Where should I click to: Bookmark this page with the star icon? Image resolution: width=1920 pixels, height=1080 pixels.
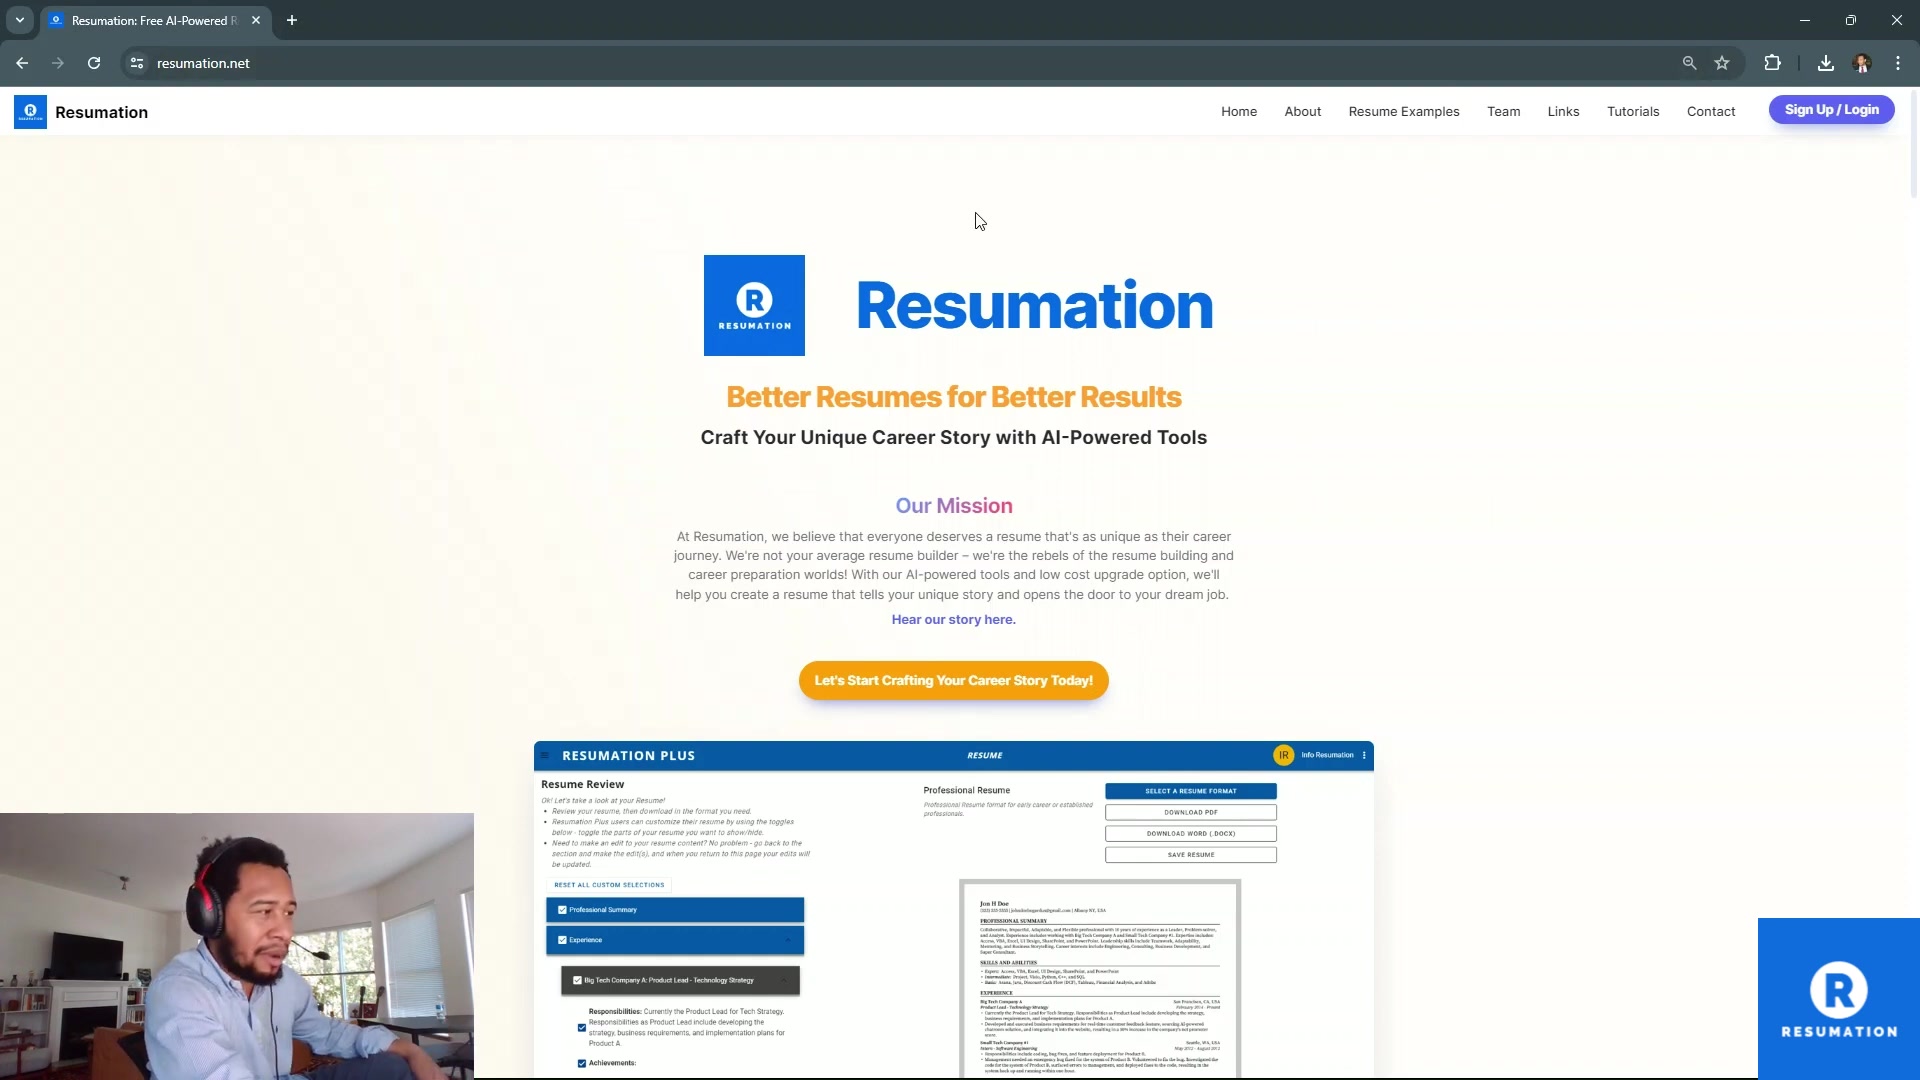click(x=1722, y=63)
